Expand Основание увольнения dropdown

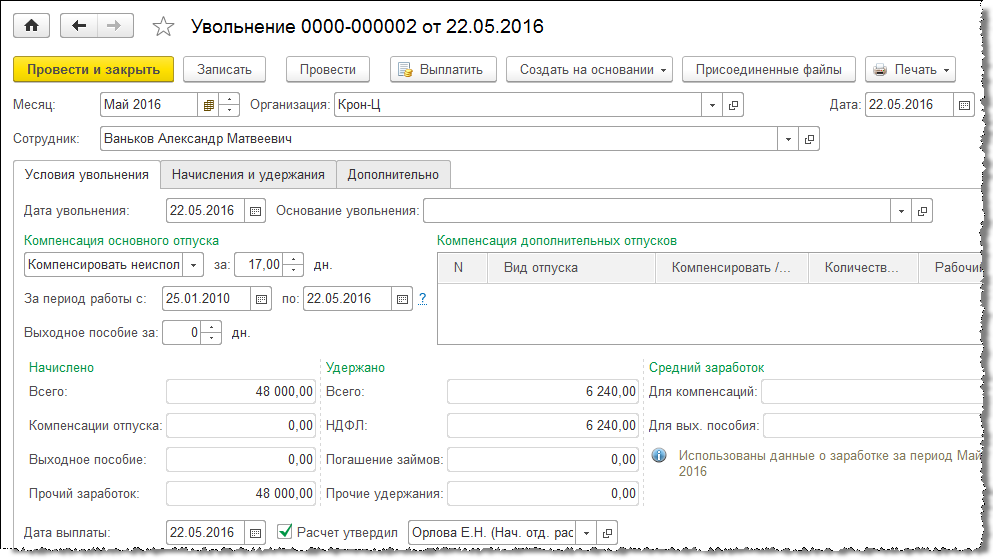901,211
